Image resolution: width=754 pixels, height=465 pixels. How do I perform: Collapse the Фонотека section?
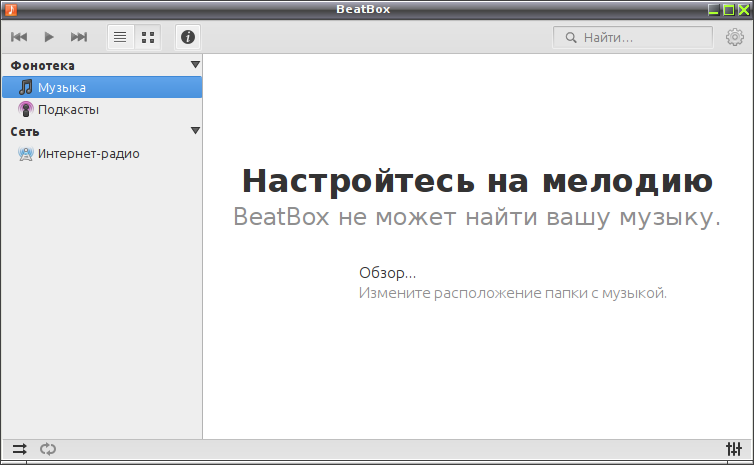click(195, 64)
